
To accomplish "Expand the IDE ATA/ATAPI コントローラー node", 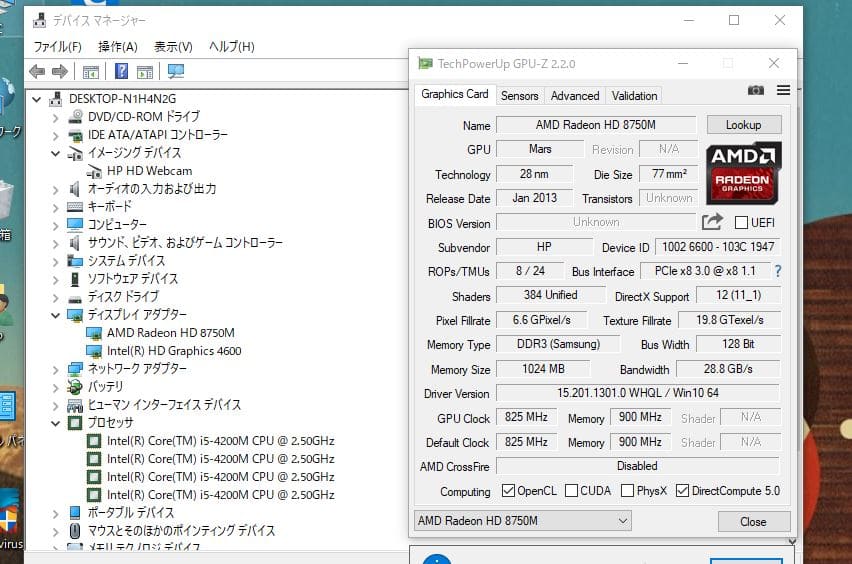I will point(55,135).
